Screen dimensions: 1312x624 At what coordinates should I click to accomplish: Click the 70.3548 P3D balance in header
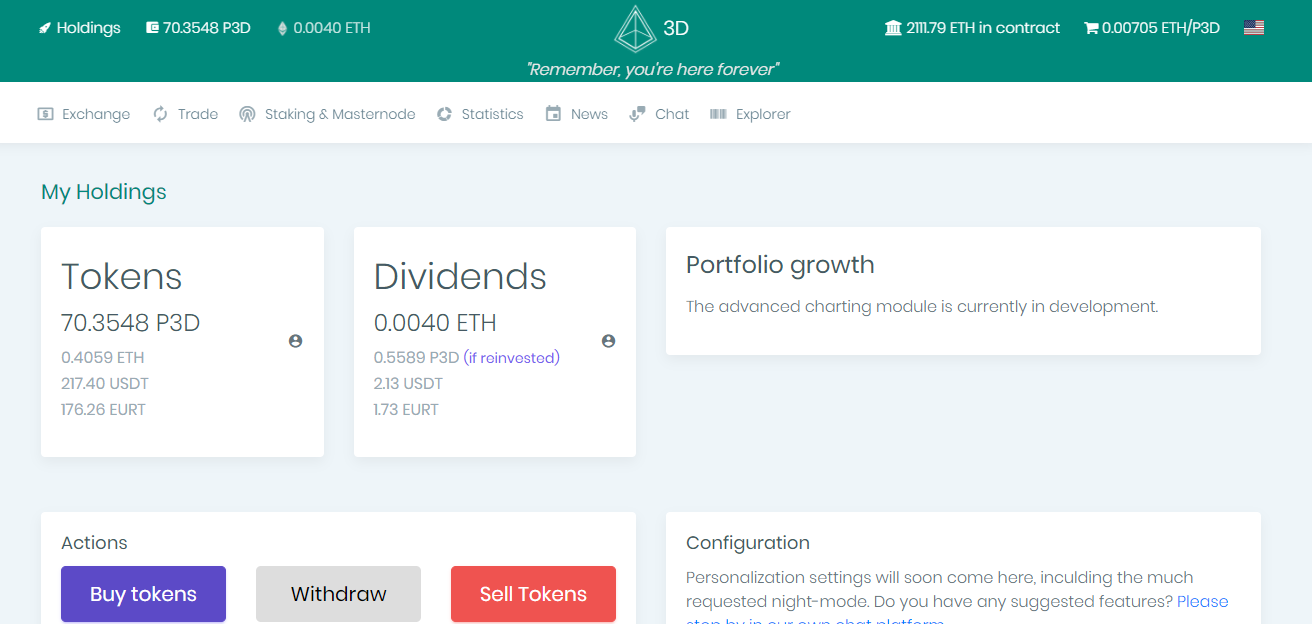pyautogui.click(x=207, y=28)
